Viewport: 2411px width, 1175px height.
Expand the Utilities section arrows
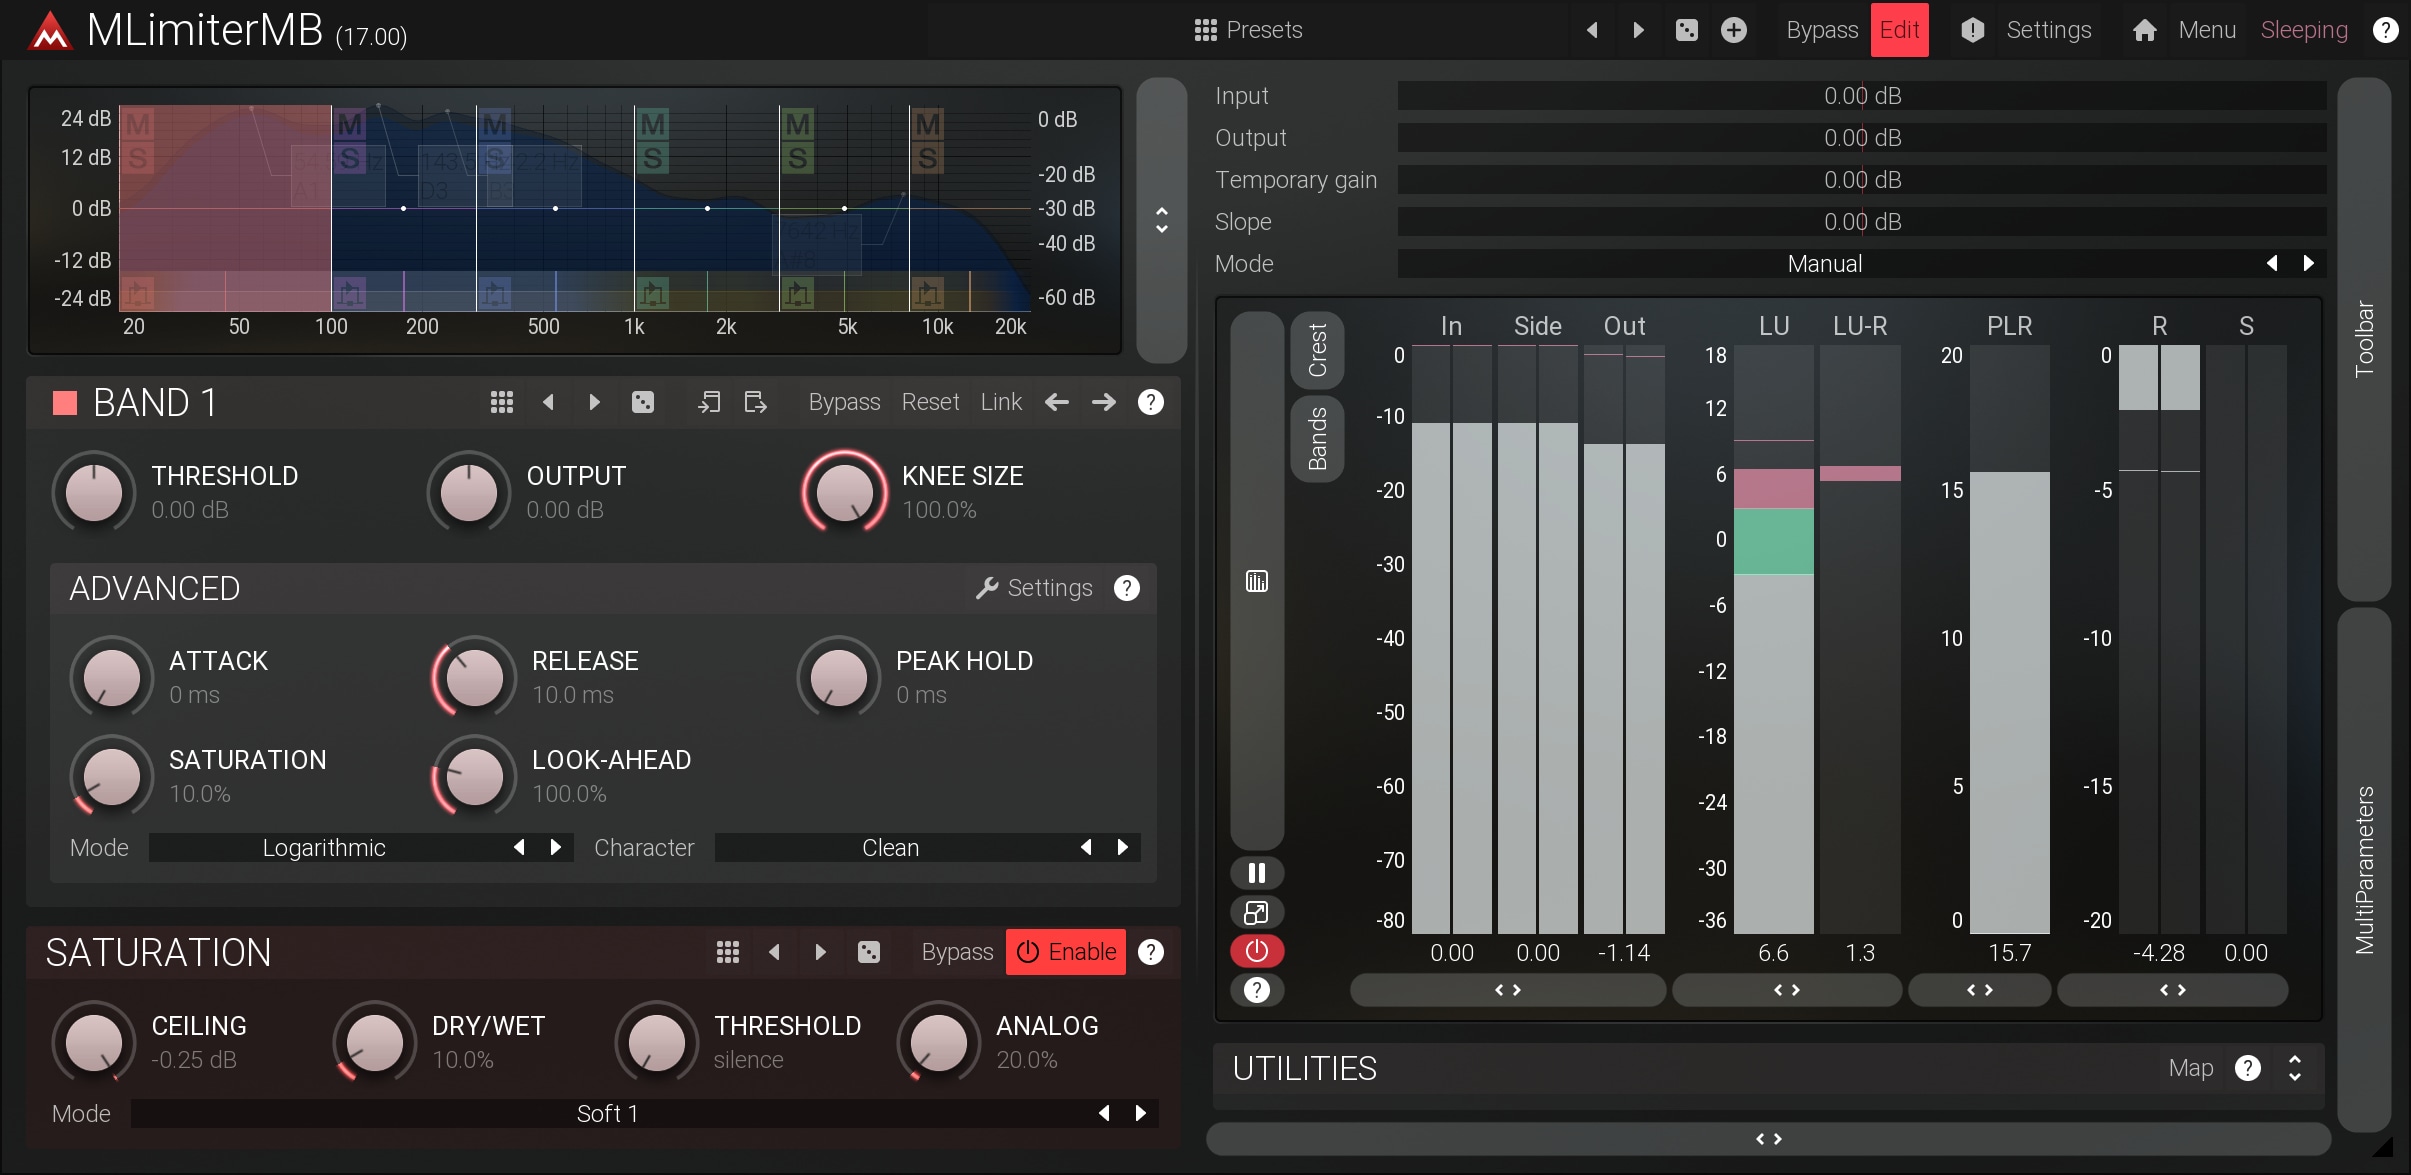(x=2295, y=1068)
